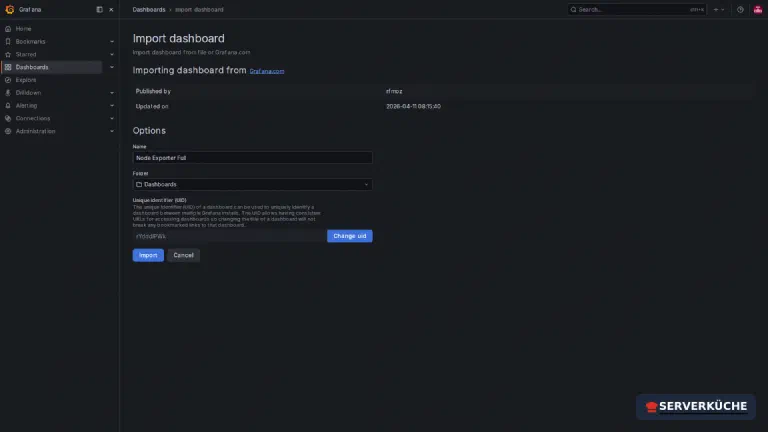The image size is (768, 432).
Task: Open Home in the sidebar
Action: (24, 29)
